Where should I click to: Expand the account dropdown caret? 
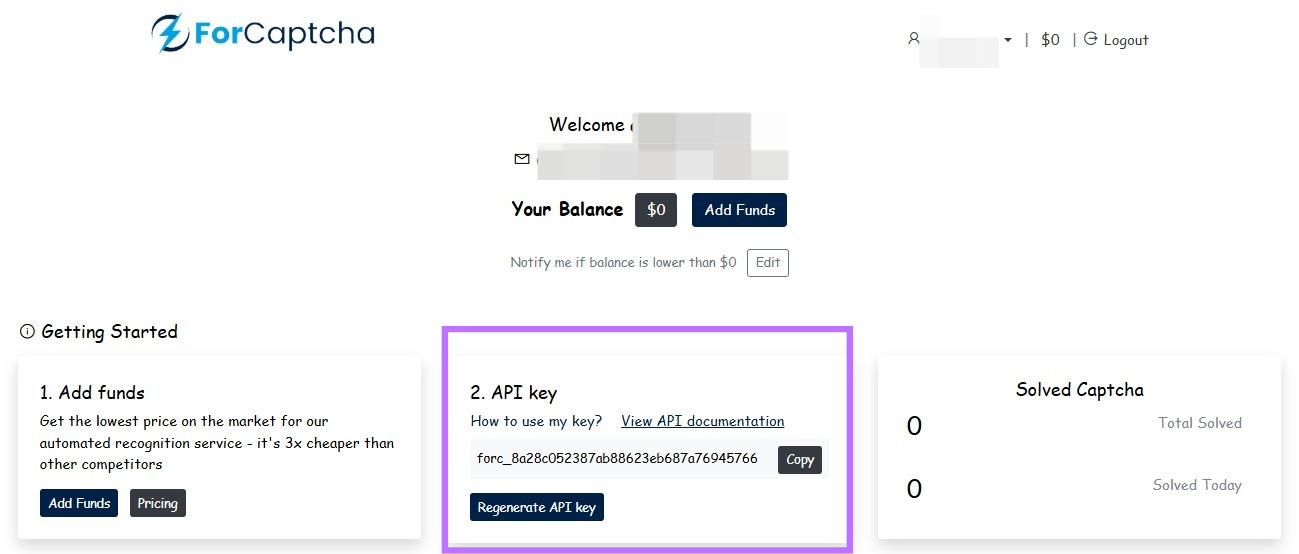point(1008,40)
